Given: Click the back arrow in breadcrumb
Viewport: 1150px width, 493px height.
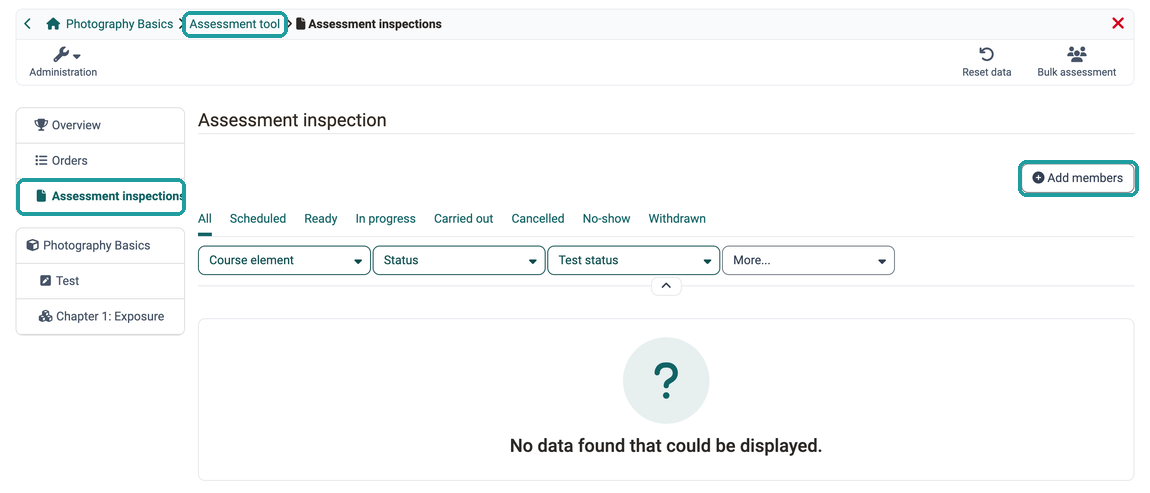Looking at the screenshot, I should pyautogui.click(x=27, y=23).
